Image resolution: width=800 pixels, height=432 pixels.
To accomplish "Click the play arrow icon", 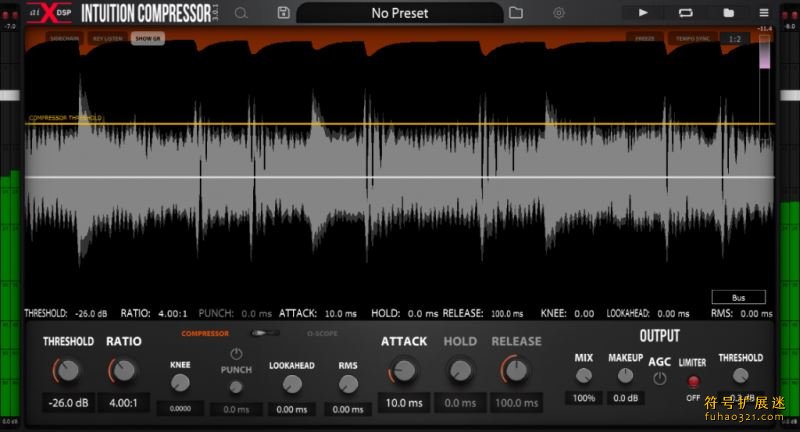I will [x=643, y=13].
